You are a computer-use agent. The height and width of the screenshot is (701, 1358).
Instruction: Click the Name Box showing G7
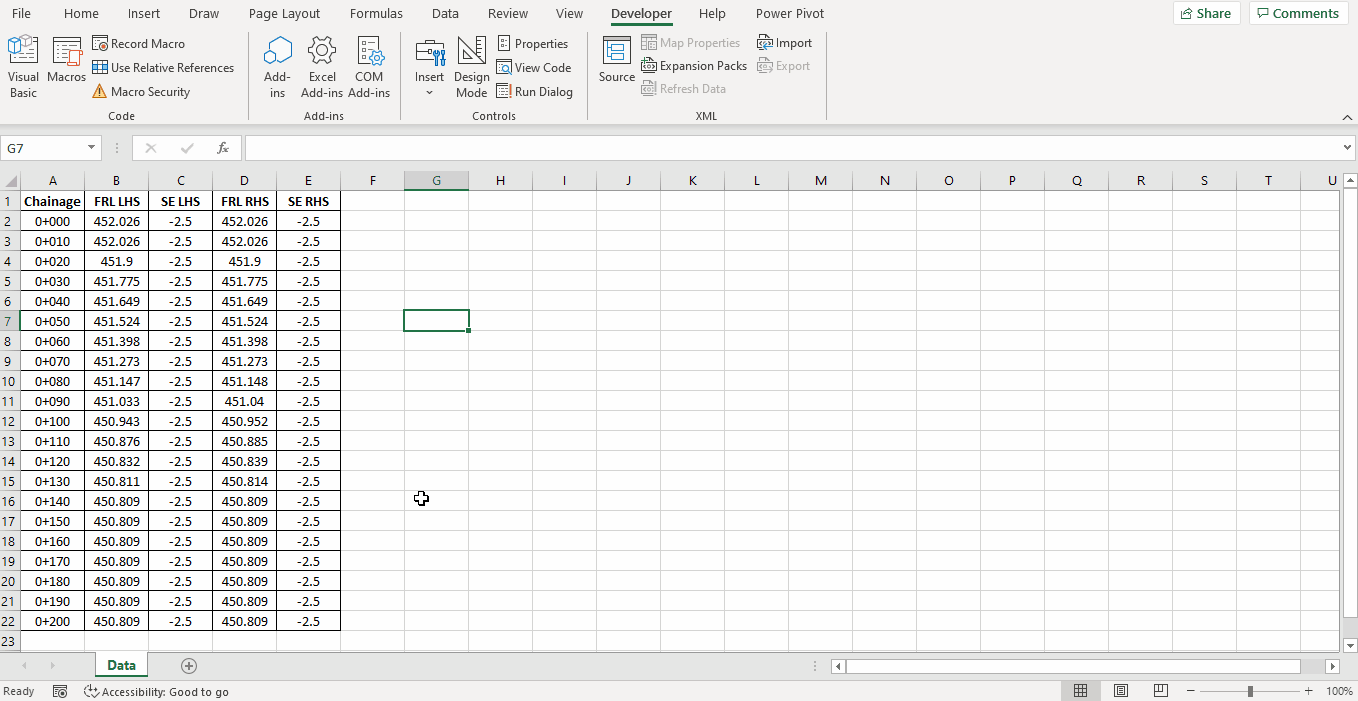click(x=43, y=148)
